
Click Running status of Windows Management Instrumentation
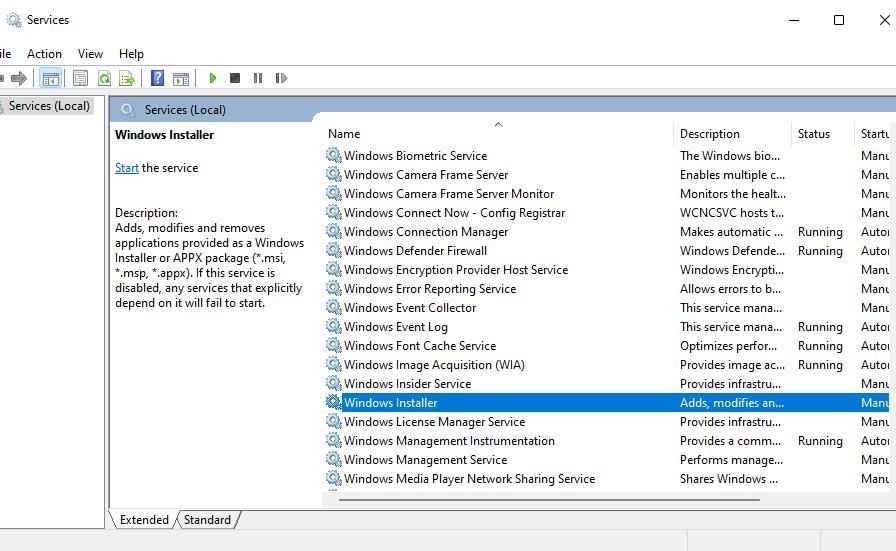coord(820,441)
